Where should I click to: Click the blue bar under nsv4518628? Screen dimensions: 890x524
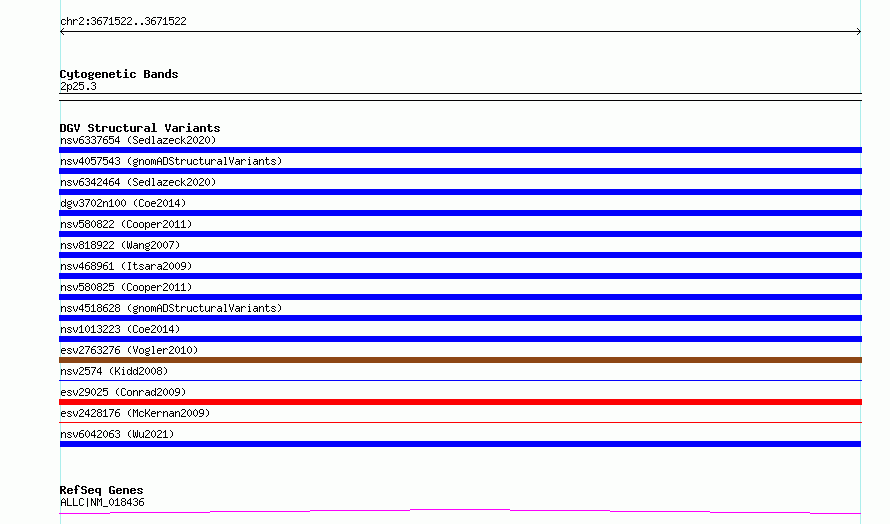(460, 318)
